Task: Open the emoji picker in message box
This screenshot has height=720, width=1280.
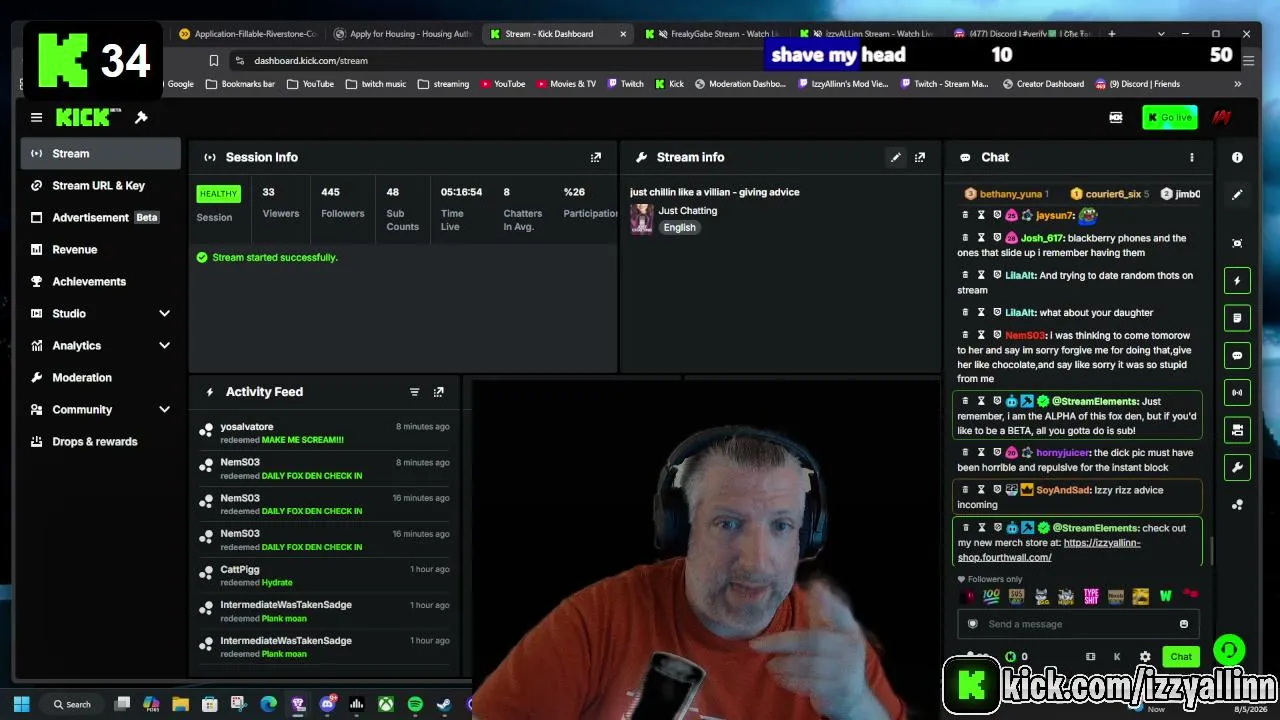Action: click(1184, 624)
